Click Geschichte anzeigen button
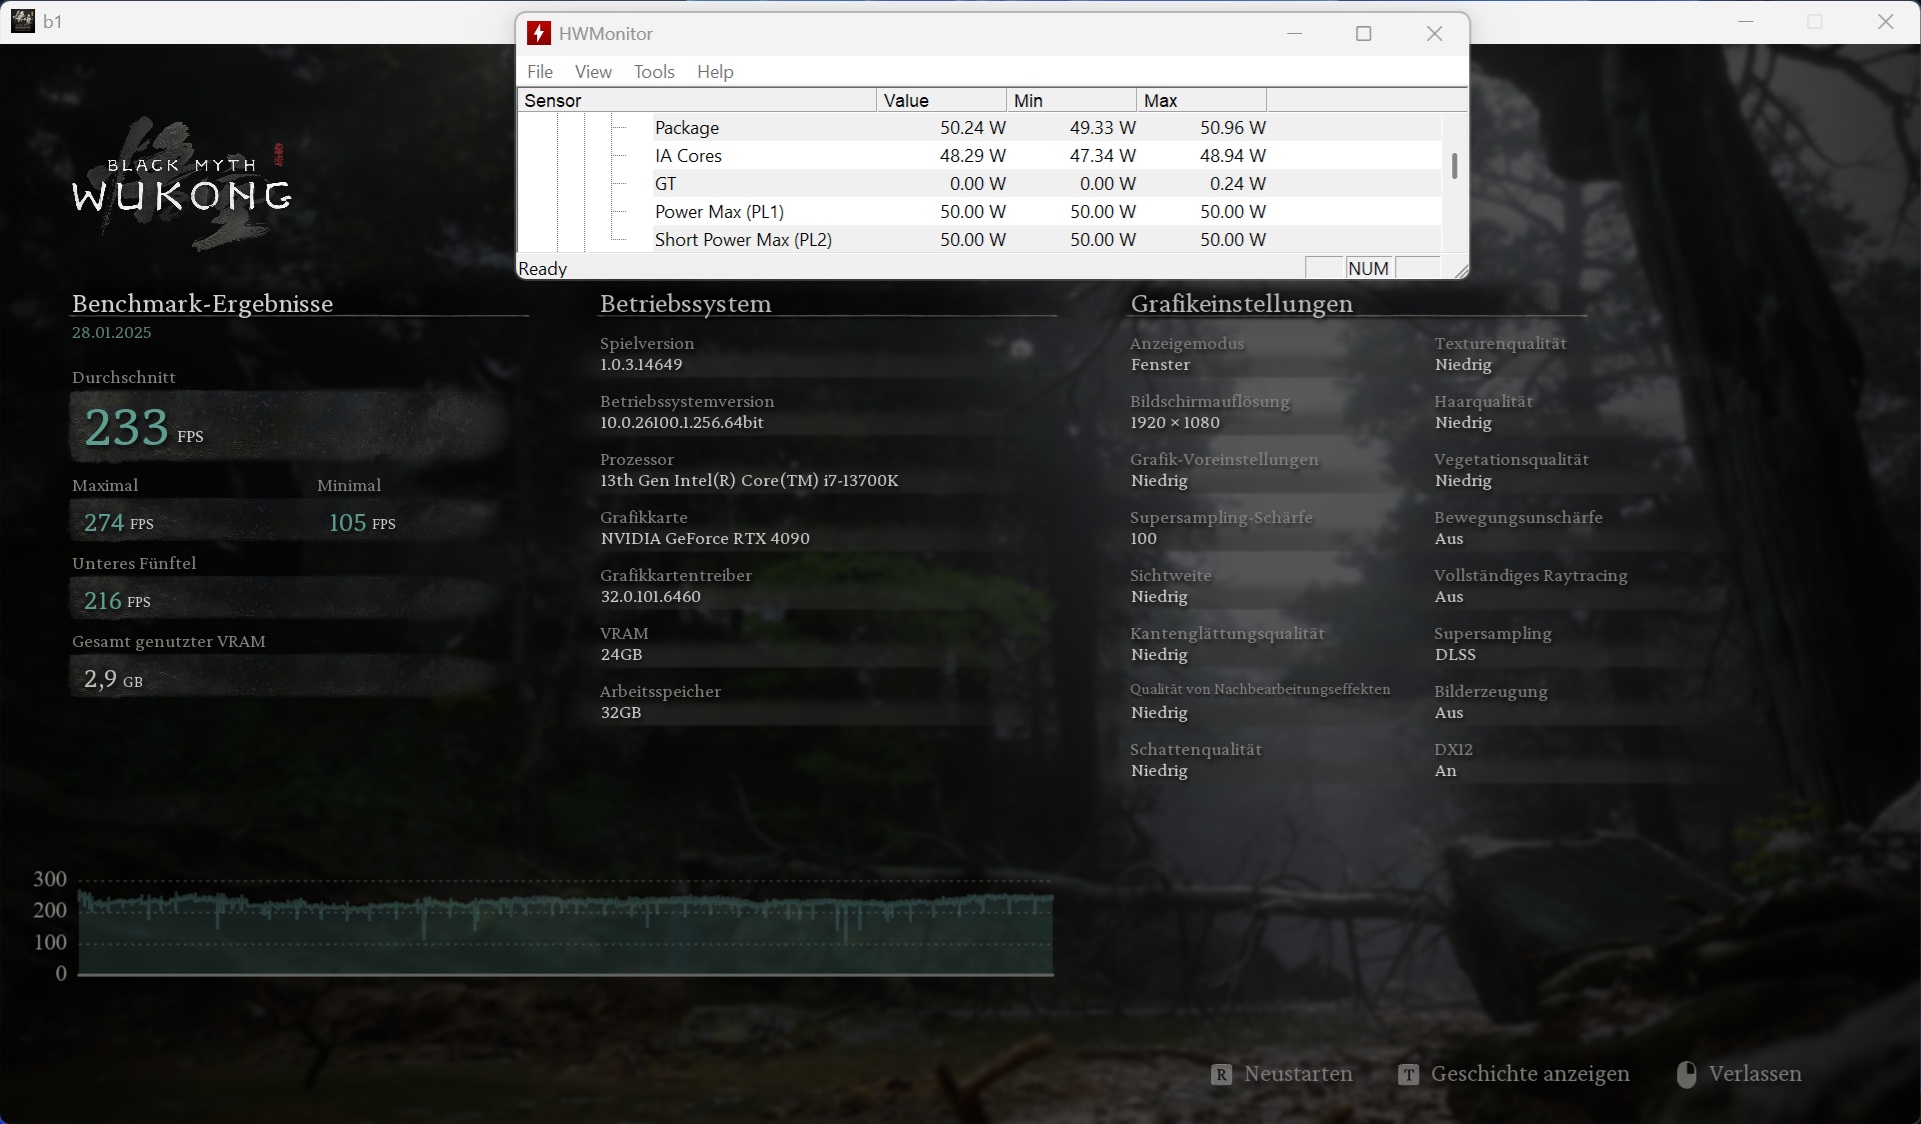The width and height of the screenshot is (1921, 1124). pos(1529,1074)
